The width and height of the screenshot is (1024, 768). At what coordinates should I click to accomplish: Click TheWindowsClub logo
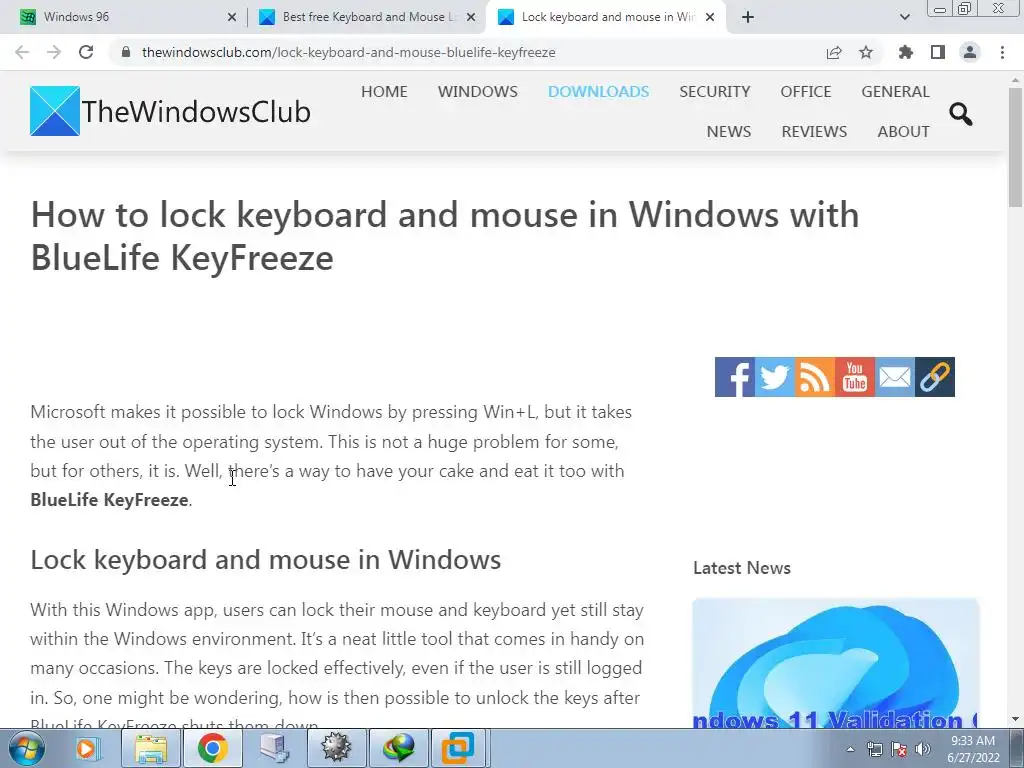[x=170, y=111]
